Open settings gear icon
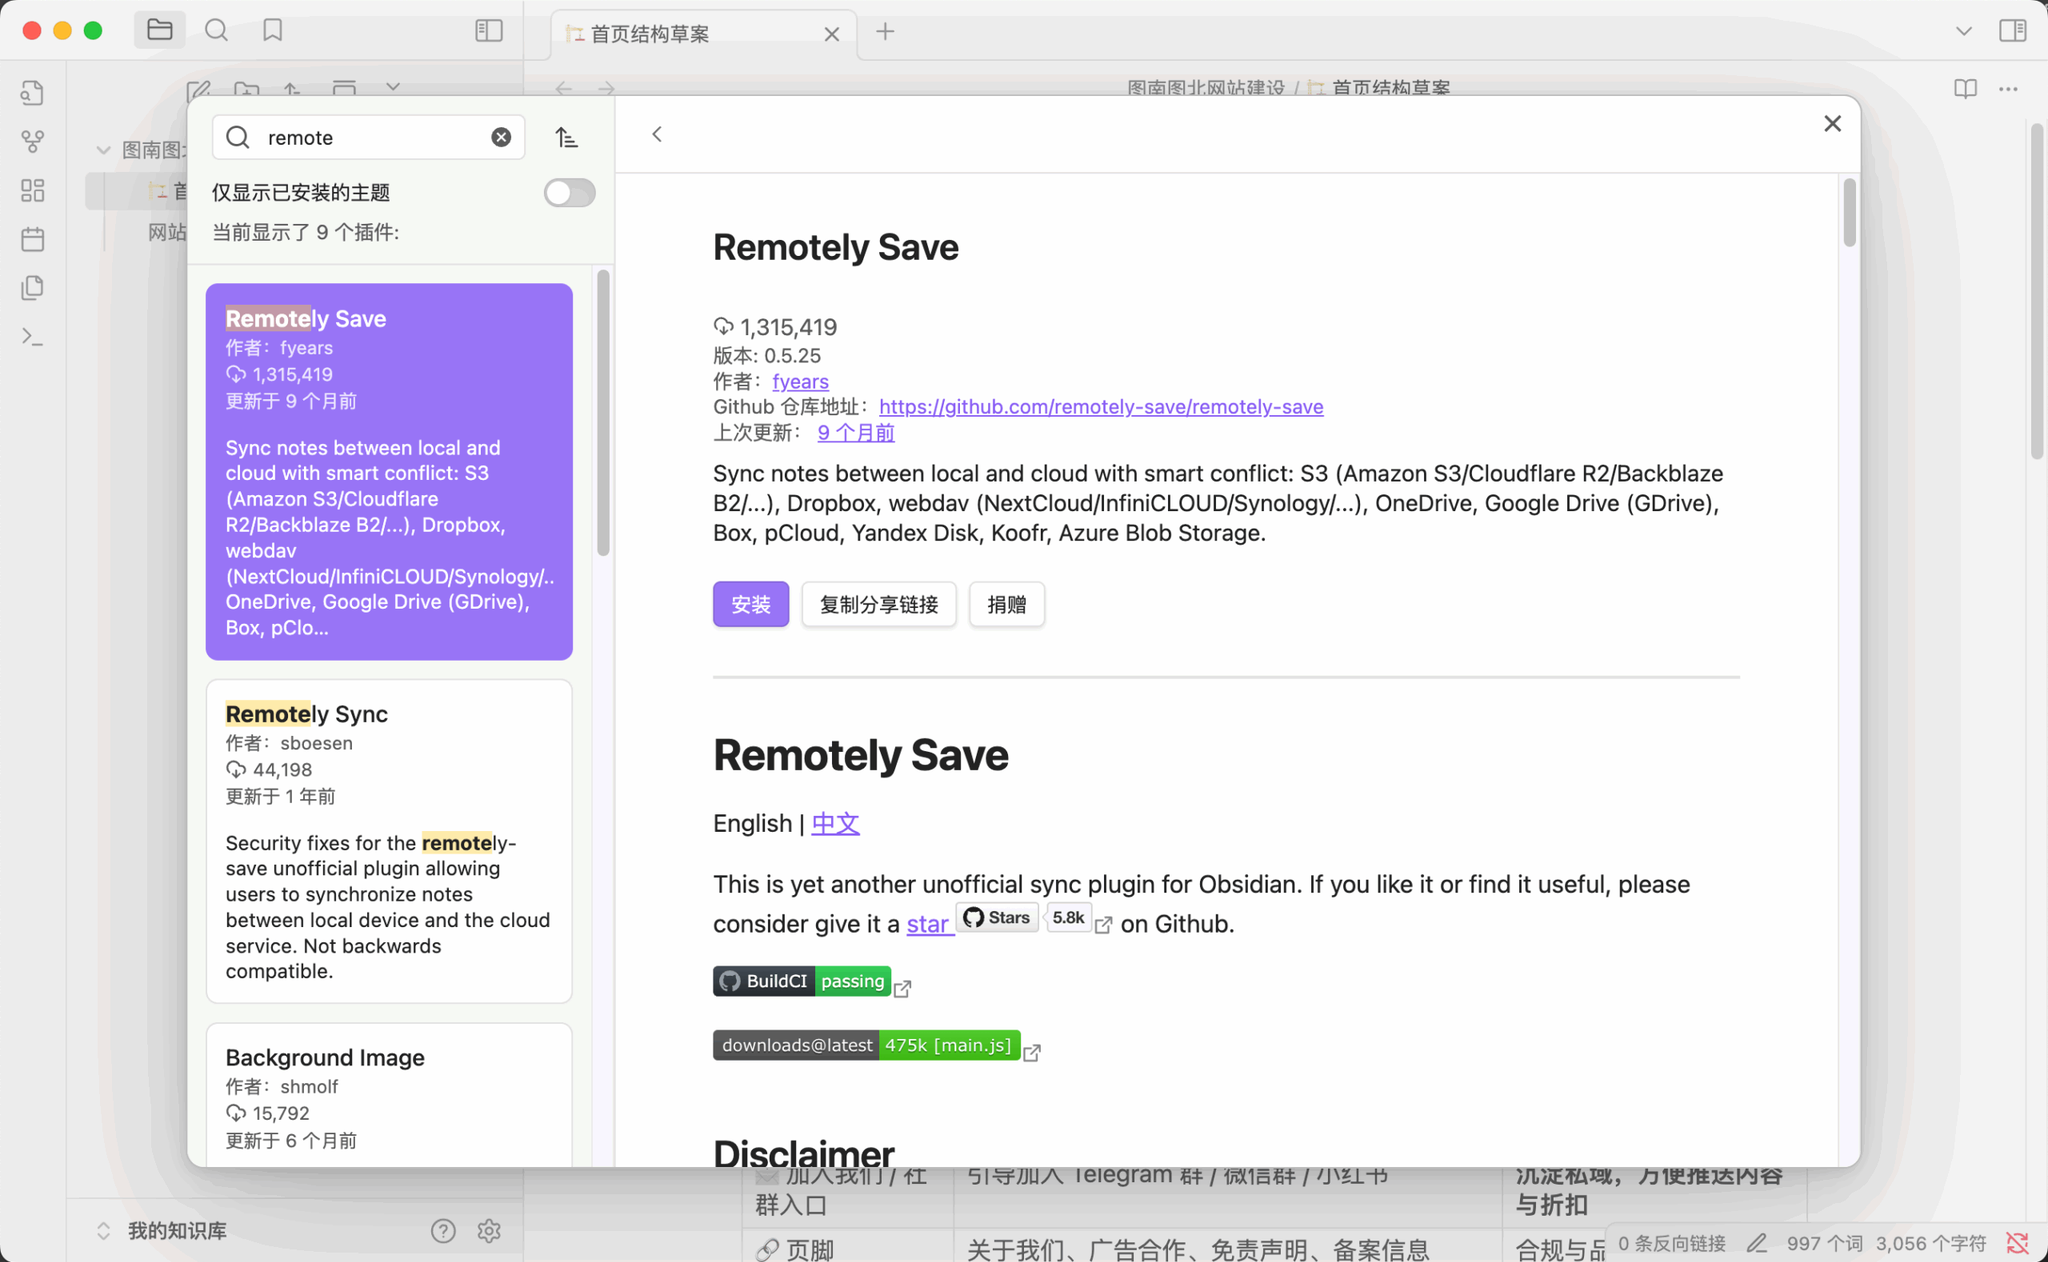The image size is (2048, 1262). [489, 1230]
